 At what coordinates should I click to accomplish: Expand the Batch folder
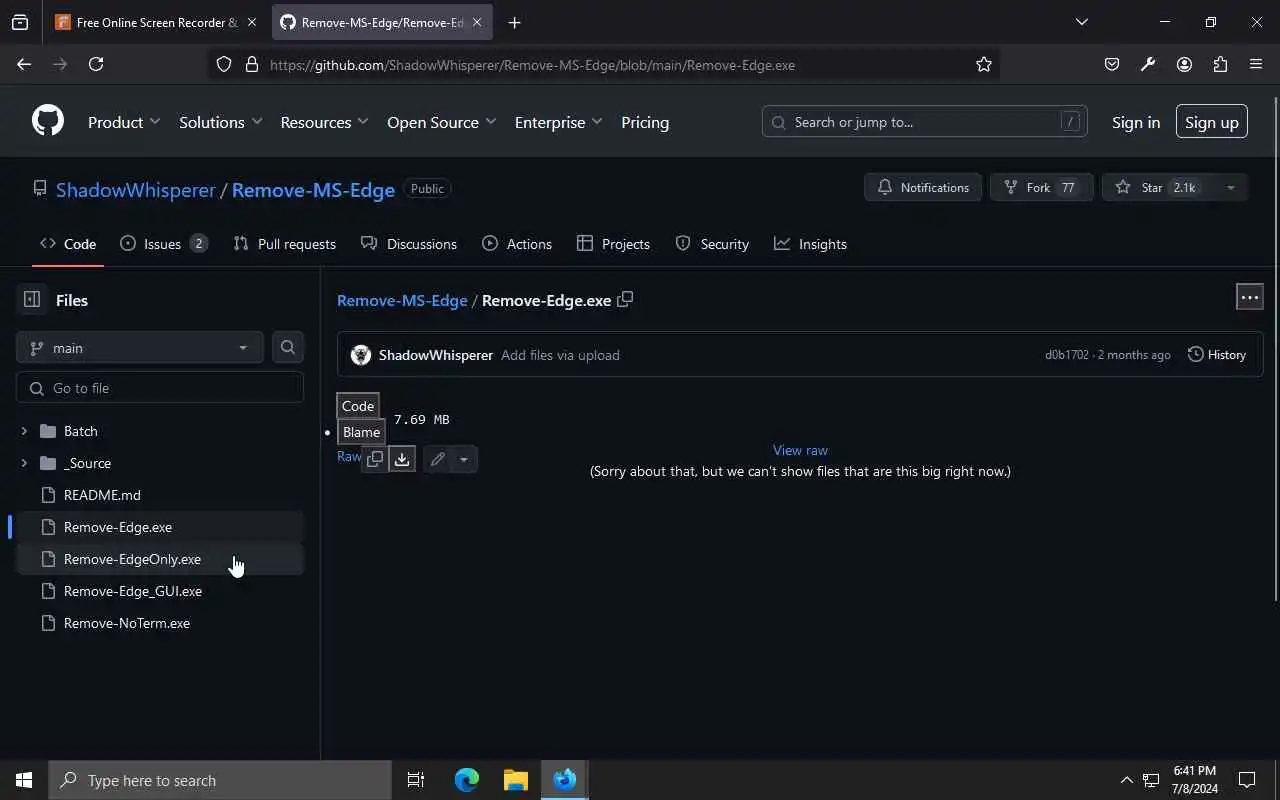(24, 431)
